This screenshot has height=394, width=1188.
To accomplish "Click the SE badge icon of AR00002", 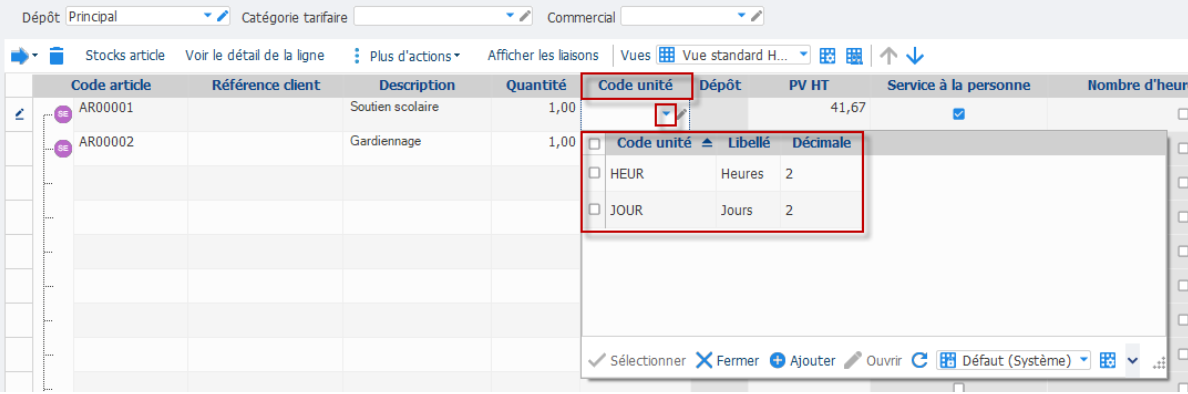I will point(63,148).
